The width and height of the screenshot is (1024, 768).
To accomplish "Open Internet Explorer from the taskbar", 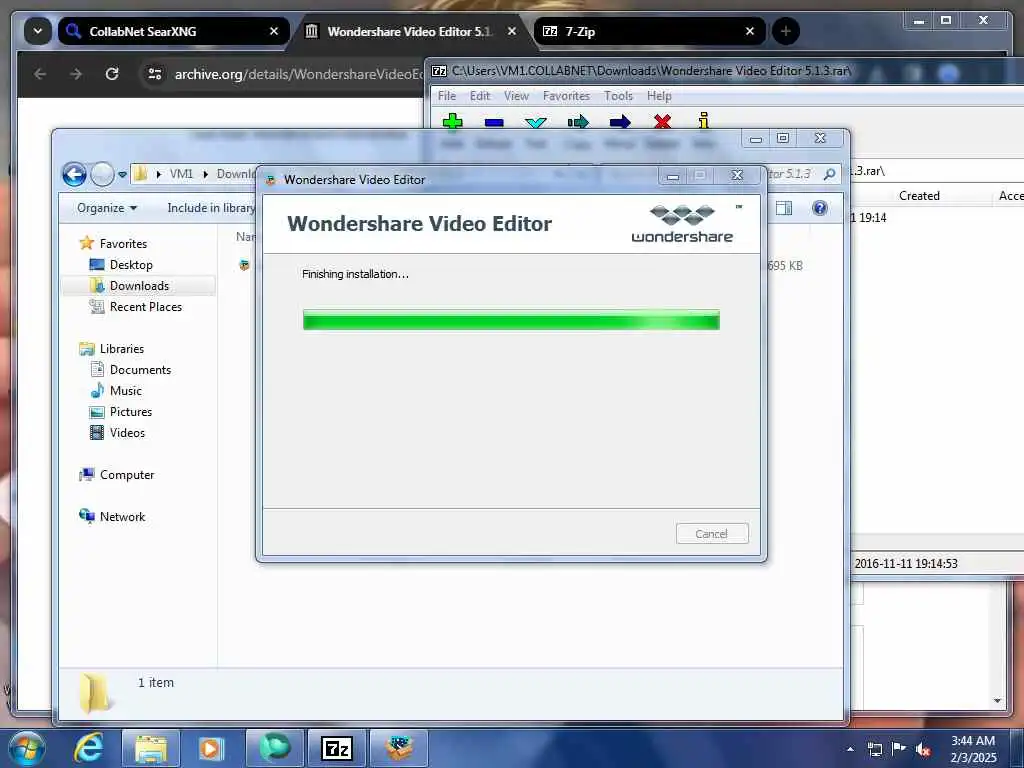I will (x=89, y=748).
